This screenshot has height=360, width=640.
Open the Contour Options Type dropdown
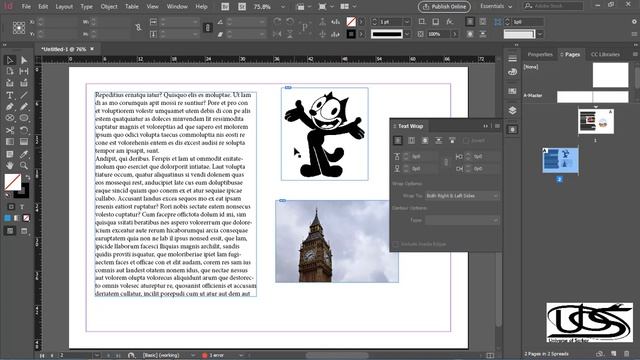462,220
